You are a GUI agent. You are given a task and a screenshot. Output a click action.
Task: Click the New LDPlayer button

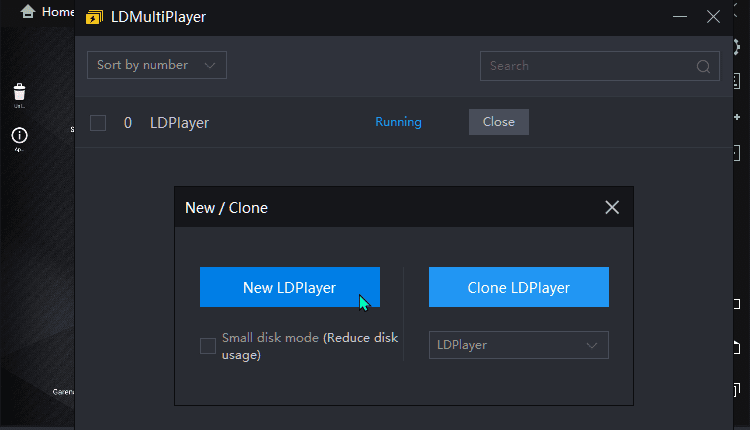click(x=290, y=287)
